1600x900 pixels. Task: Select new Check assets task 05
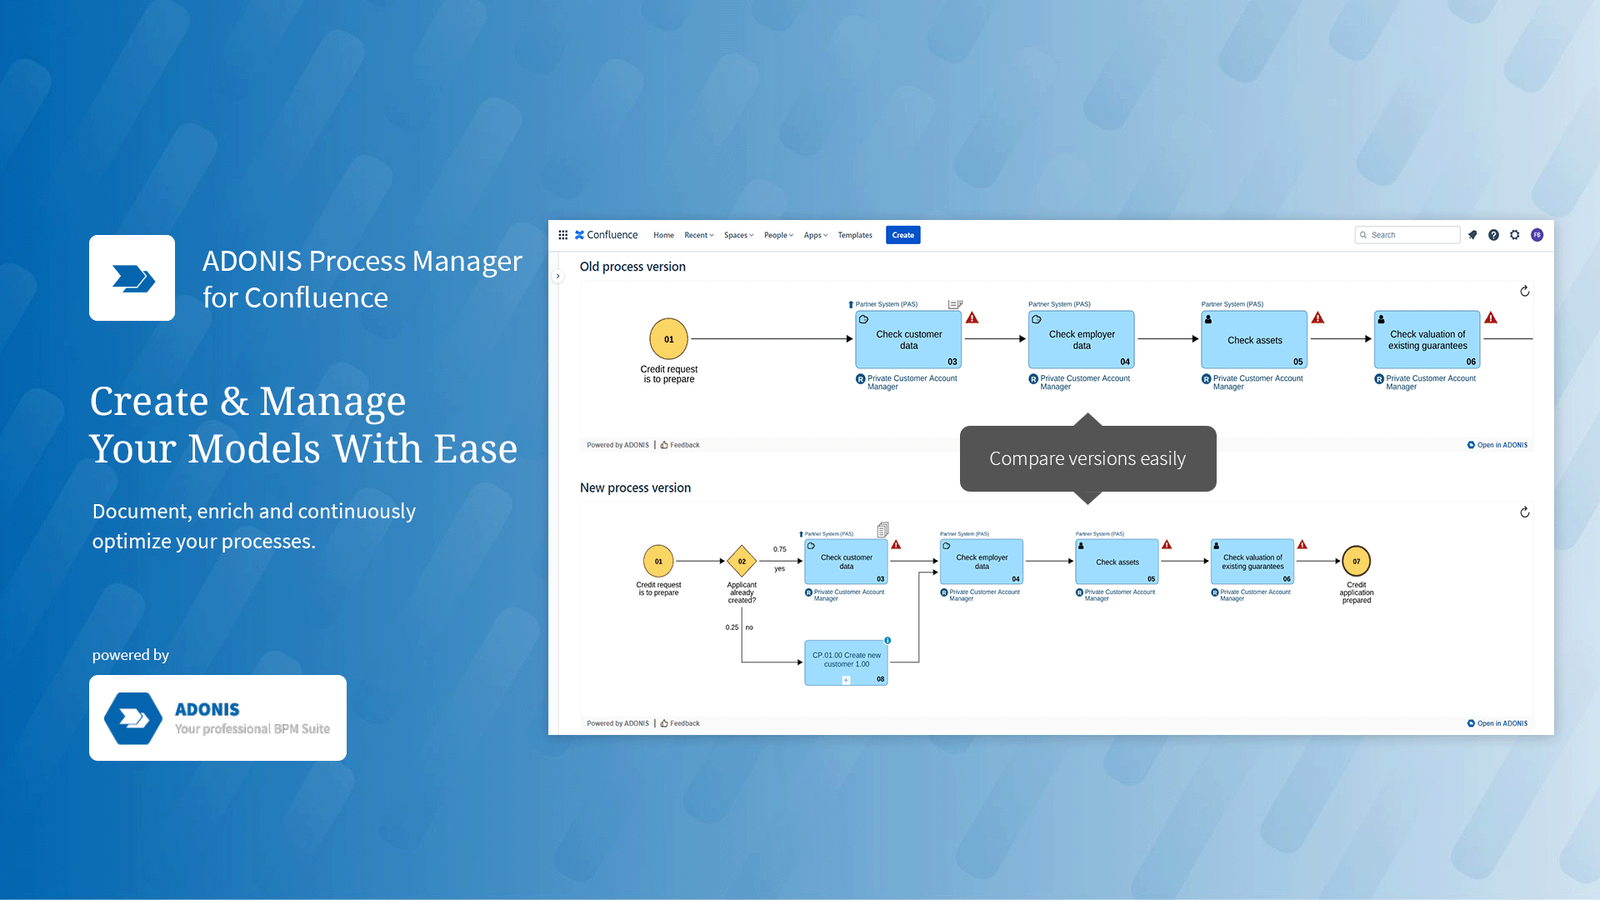(x=1117, y=562)
